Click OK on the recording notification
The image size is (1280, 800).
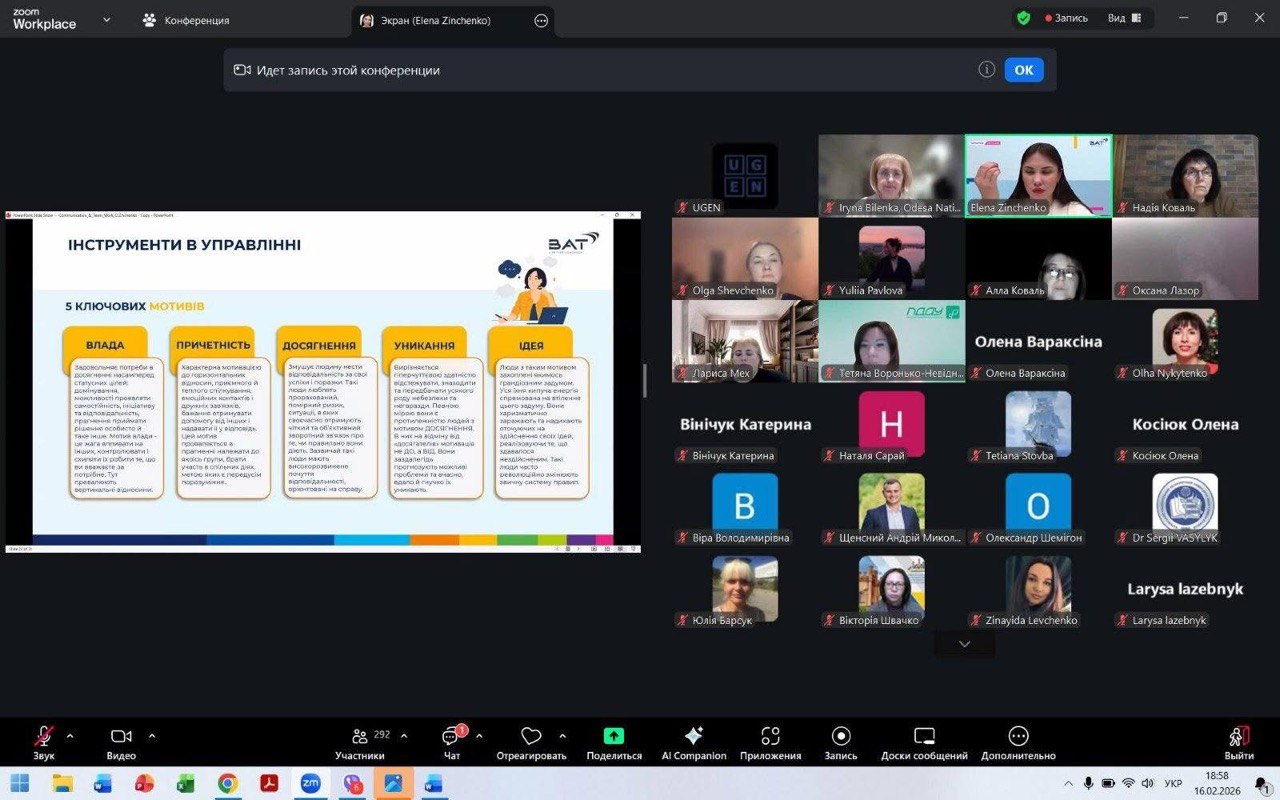point(1023,70)
